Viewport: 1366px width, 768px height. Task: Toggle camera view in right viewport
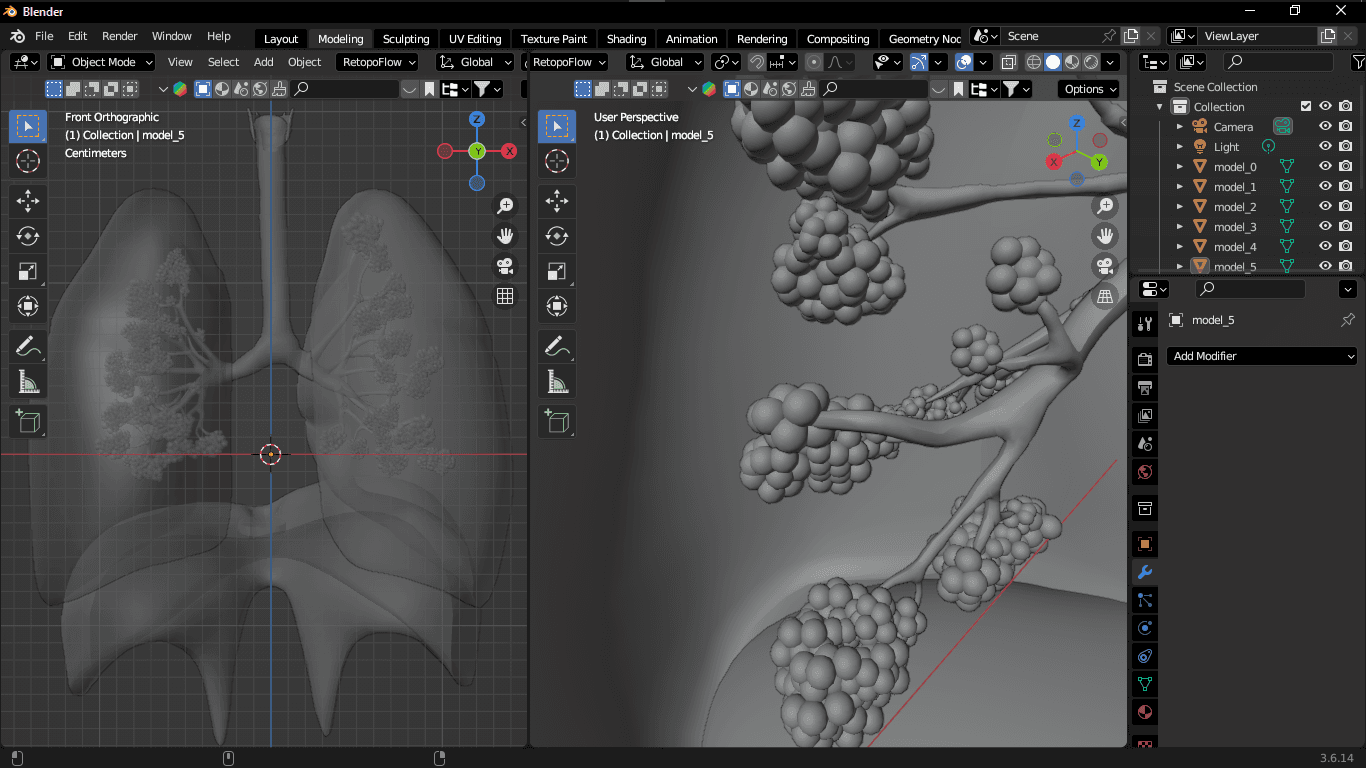point(1105,266)
